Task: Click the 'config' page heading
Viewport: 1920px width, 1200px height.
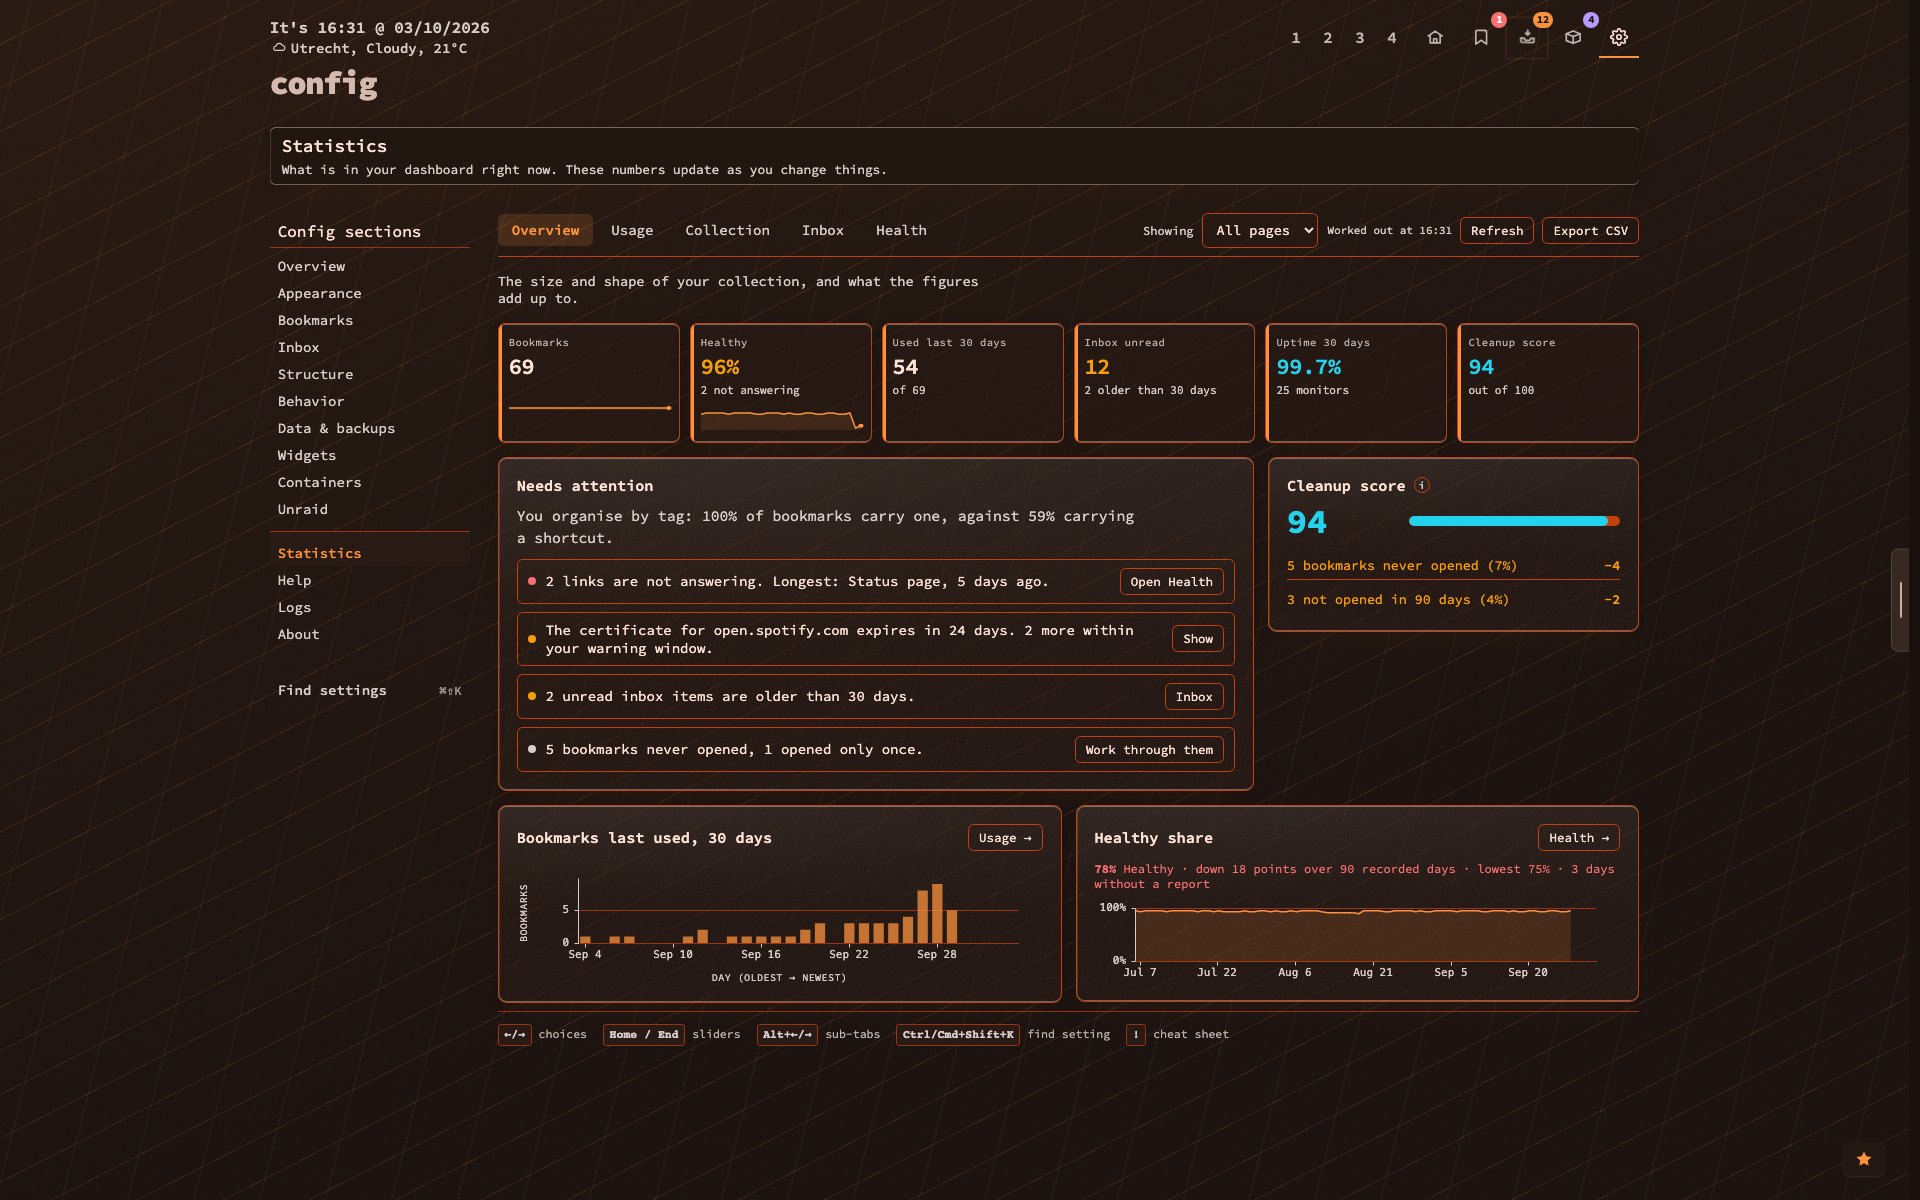Action: 324,84
